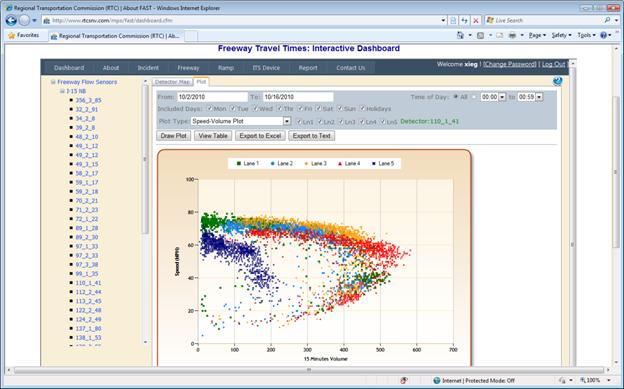
Task: Click the dashboard help globe icon
Action: 557,81
